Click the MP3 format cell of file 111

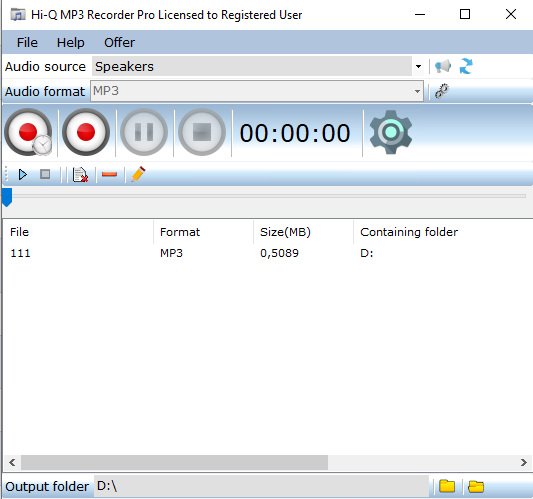point(171,253)
